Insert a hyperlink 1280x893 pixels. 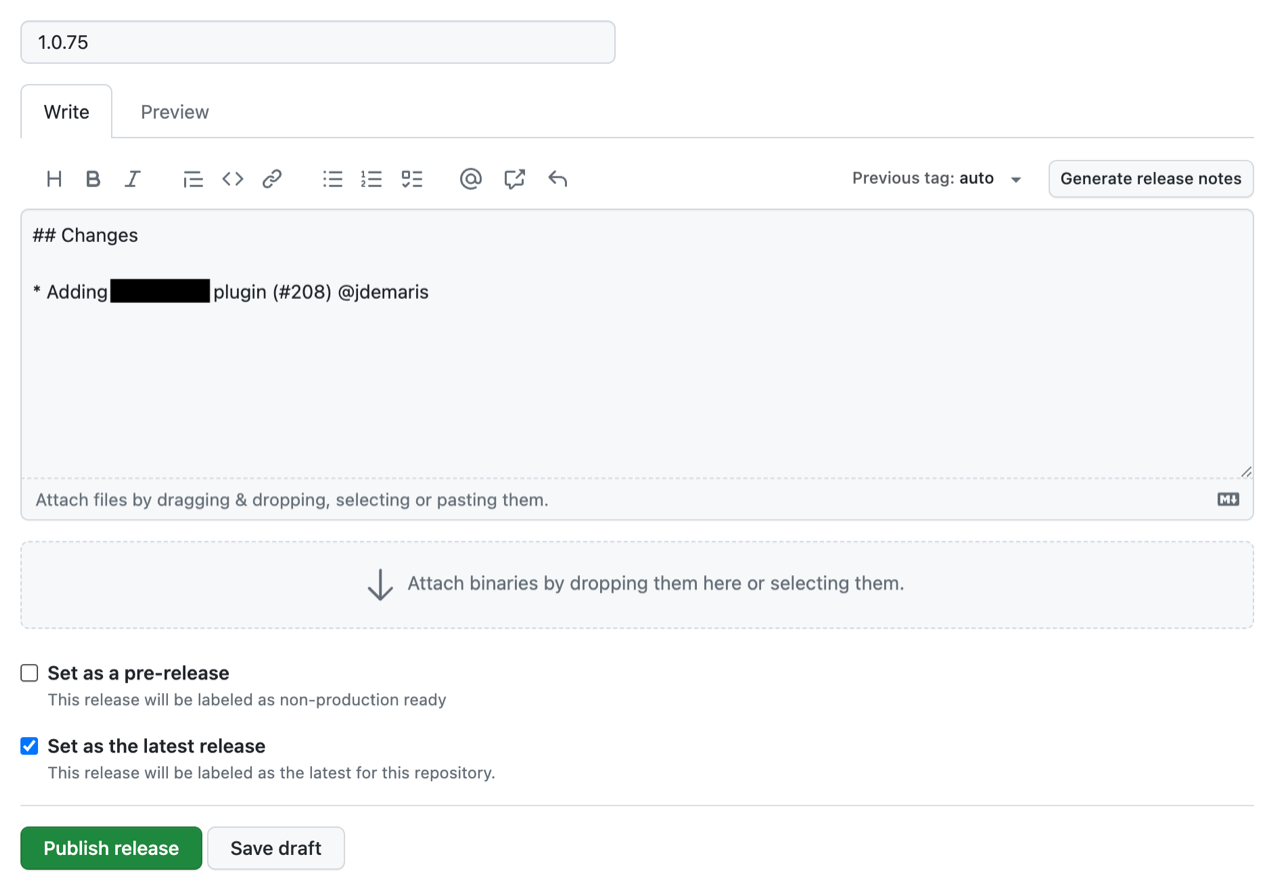271,178
